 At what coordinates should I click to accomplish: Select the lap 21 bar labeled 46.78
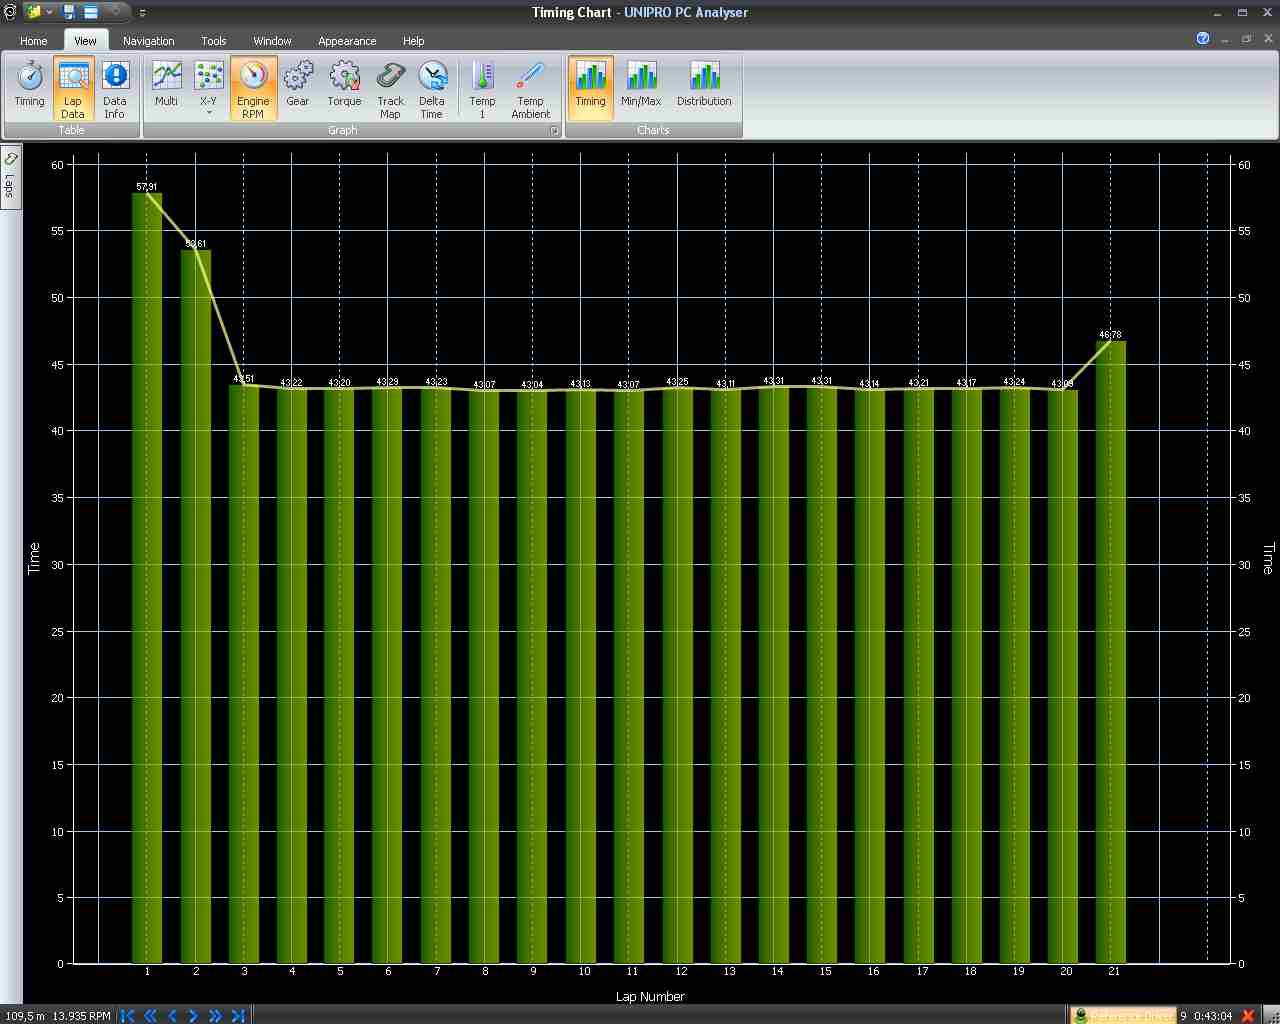point(1111,652)
